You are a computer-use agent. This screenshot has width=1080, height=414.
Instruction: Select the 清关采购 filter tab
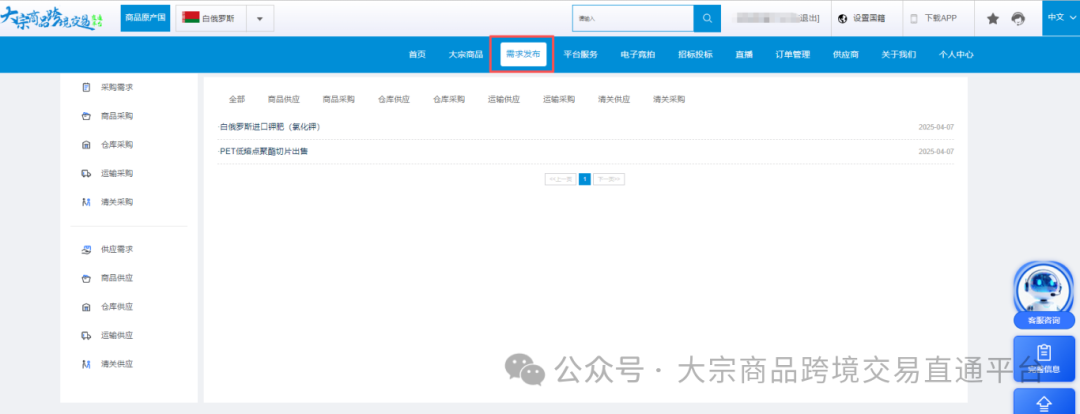(669, 99)
